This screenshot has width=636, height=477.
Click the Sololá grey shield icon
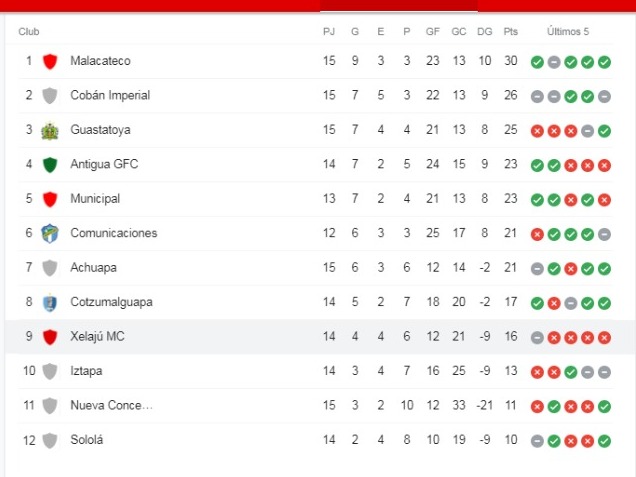50,440
